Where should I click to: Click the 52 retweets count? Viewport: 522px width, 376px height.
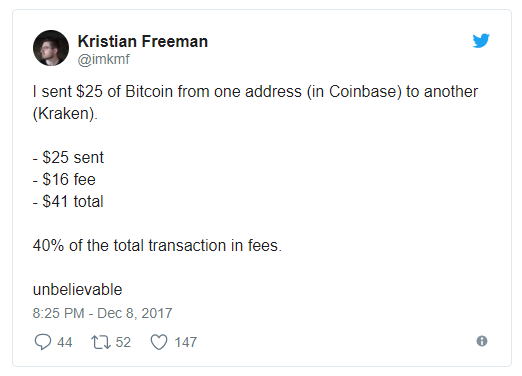pos(123,342)
